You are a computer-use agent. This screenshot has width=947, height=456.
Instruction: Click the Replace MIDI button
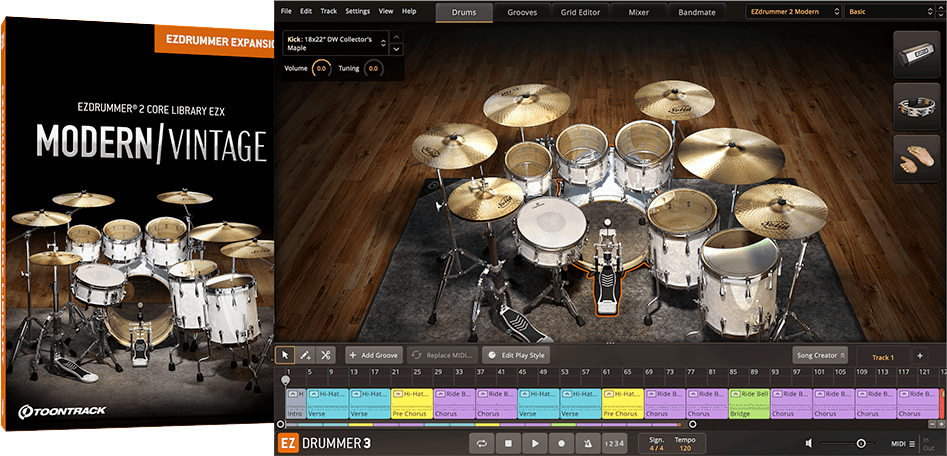coord(443,355)
